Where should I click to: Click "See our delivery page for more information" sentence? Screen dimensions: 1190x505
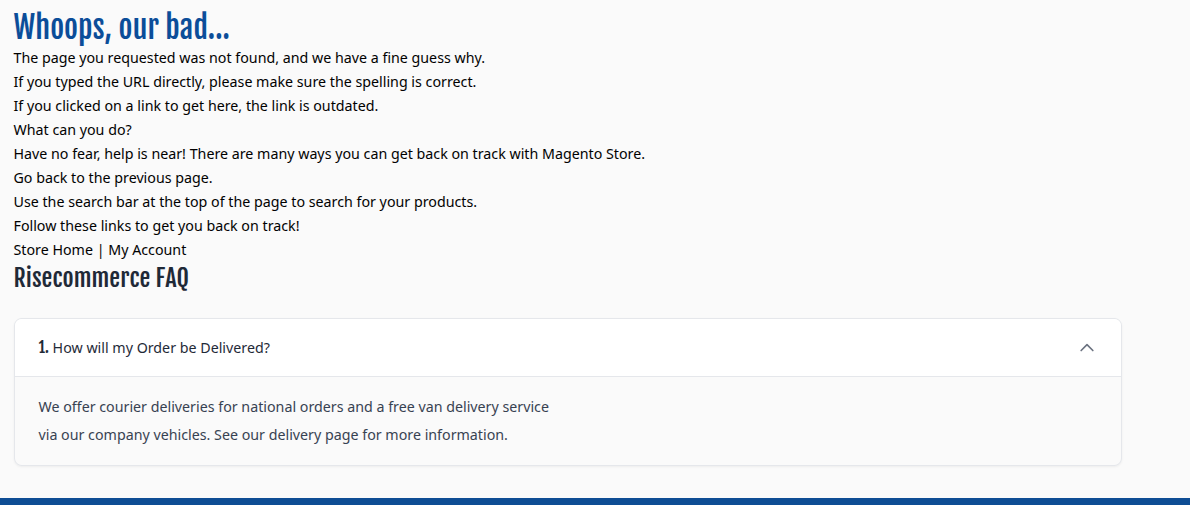coord(361,435)
